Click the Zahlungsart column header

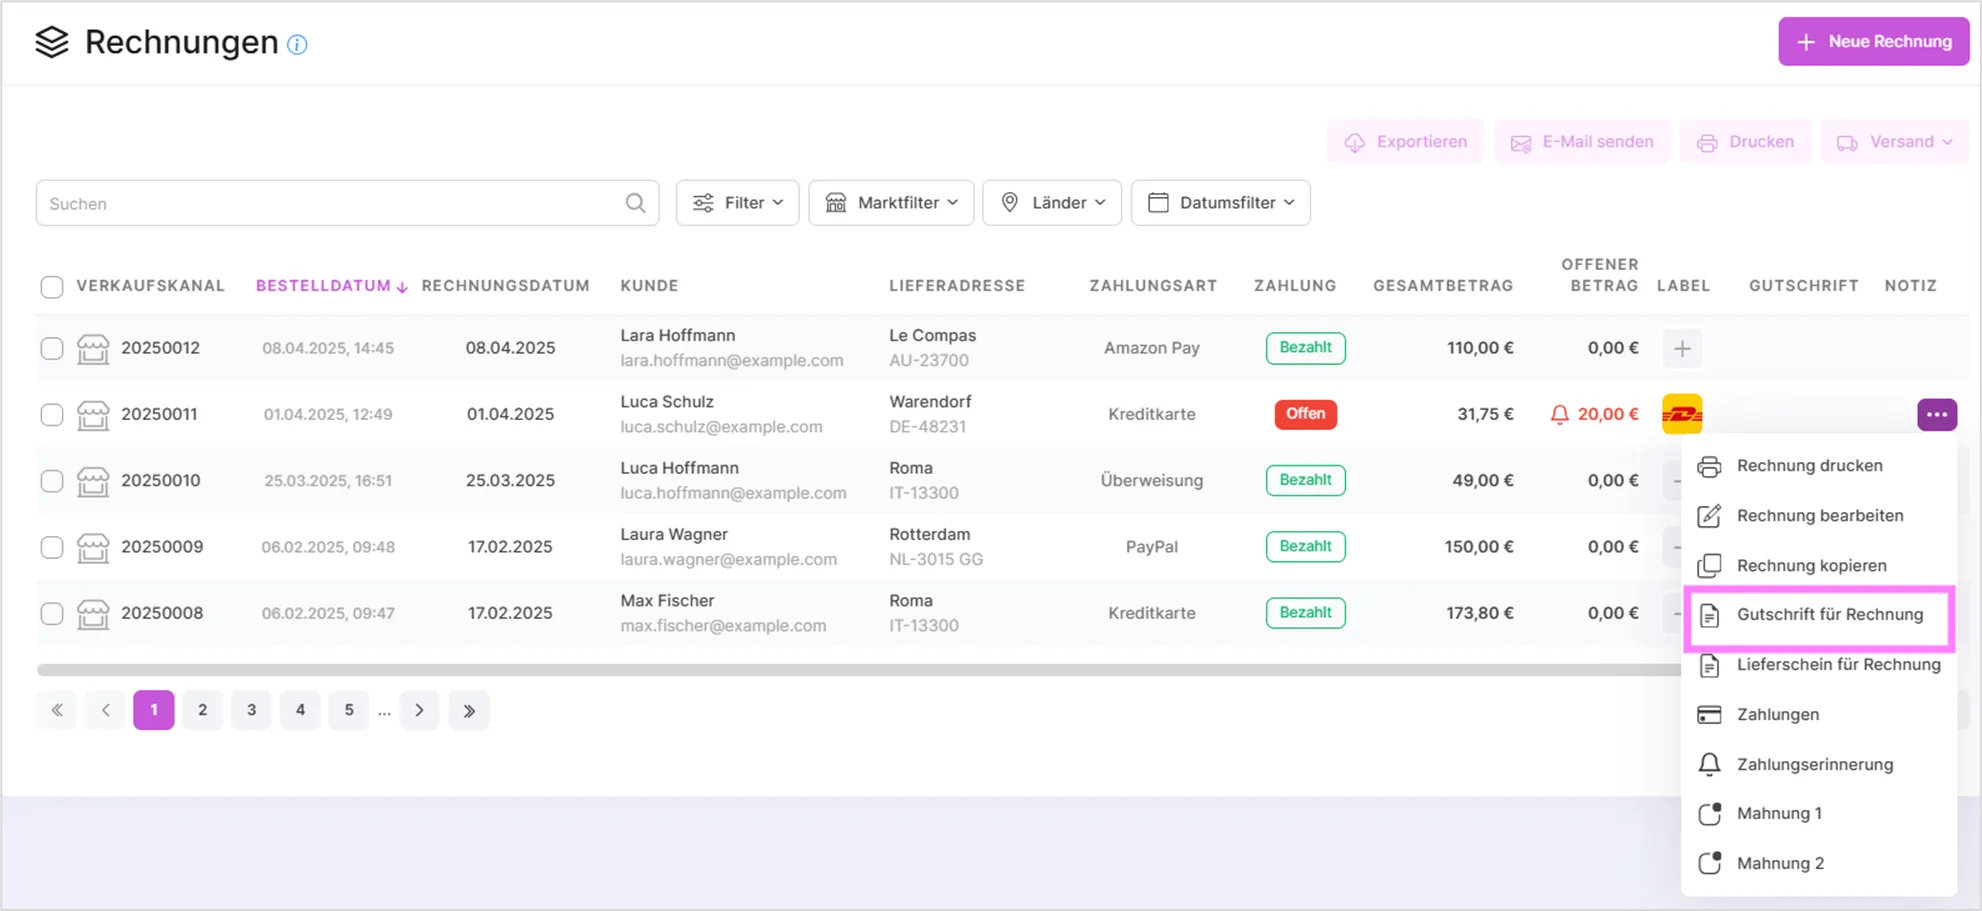tap(1153, 286)
